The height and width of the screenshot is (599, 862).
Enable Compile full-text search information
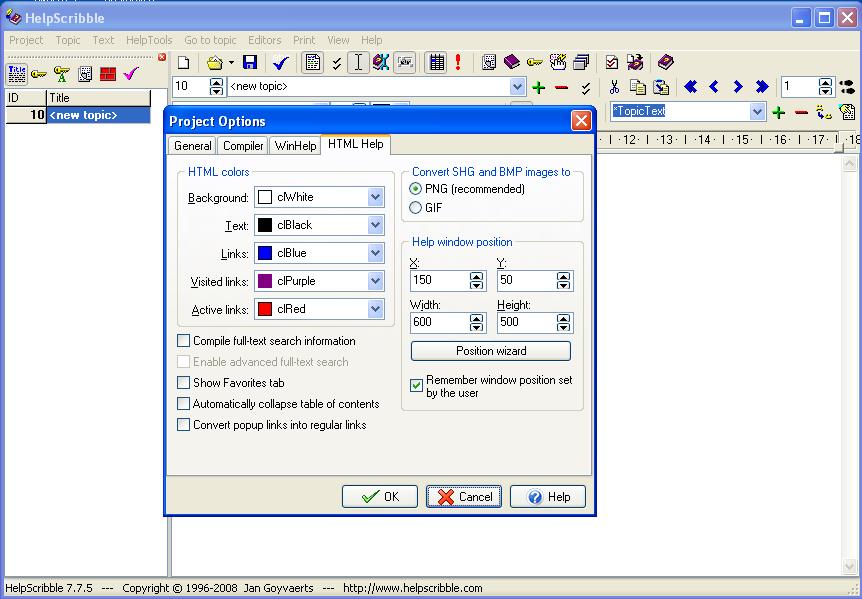click(184, 341)
